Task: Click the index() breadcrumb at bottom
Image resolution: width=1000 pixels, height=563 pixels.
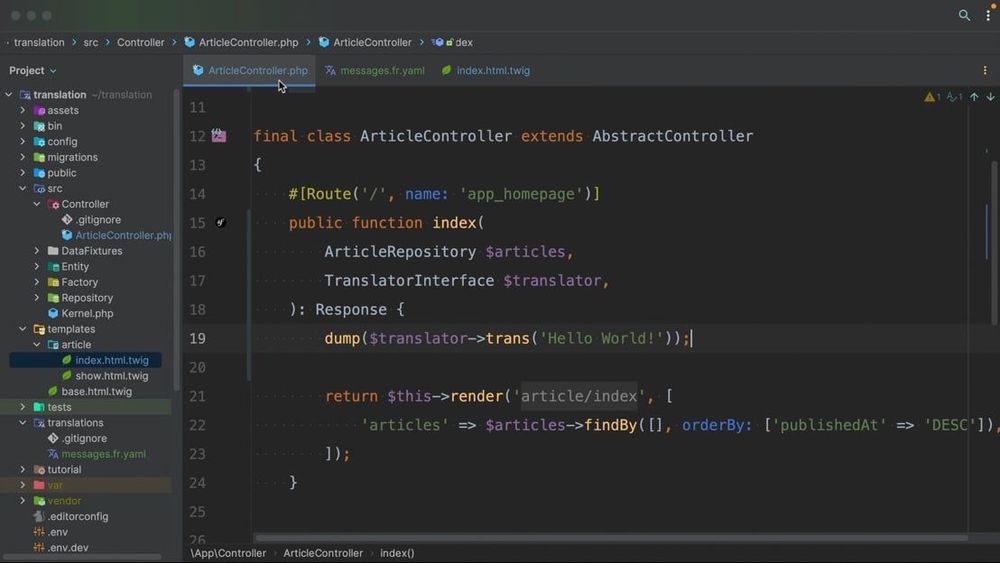Action: (397, 553)
